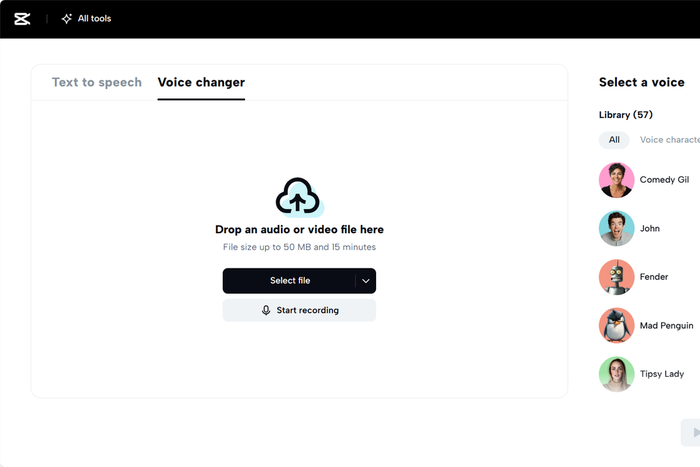Choose the Tipsy Lady voice avatar
The image size is (700, 467).
pyautogui.click(x=617, y=374)
